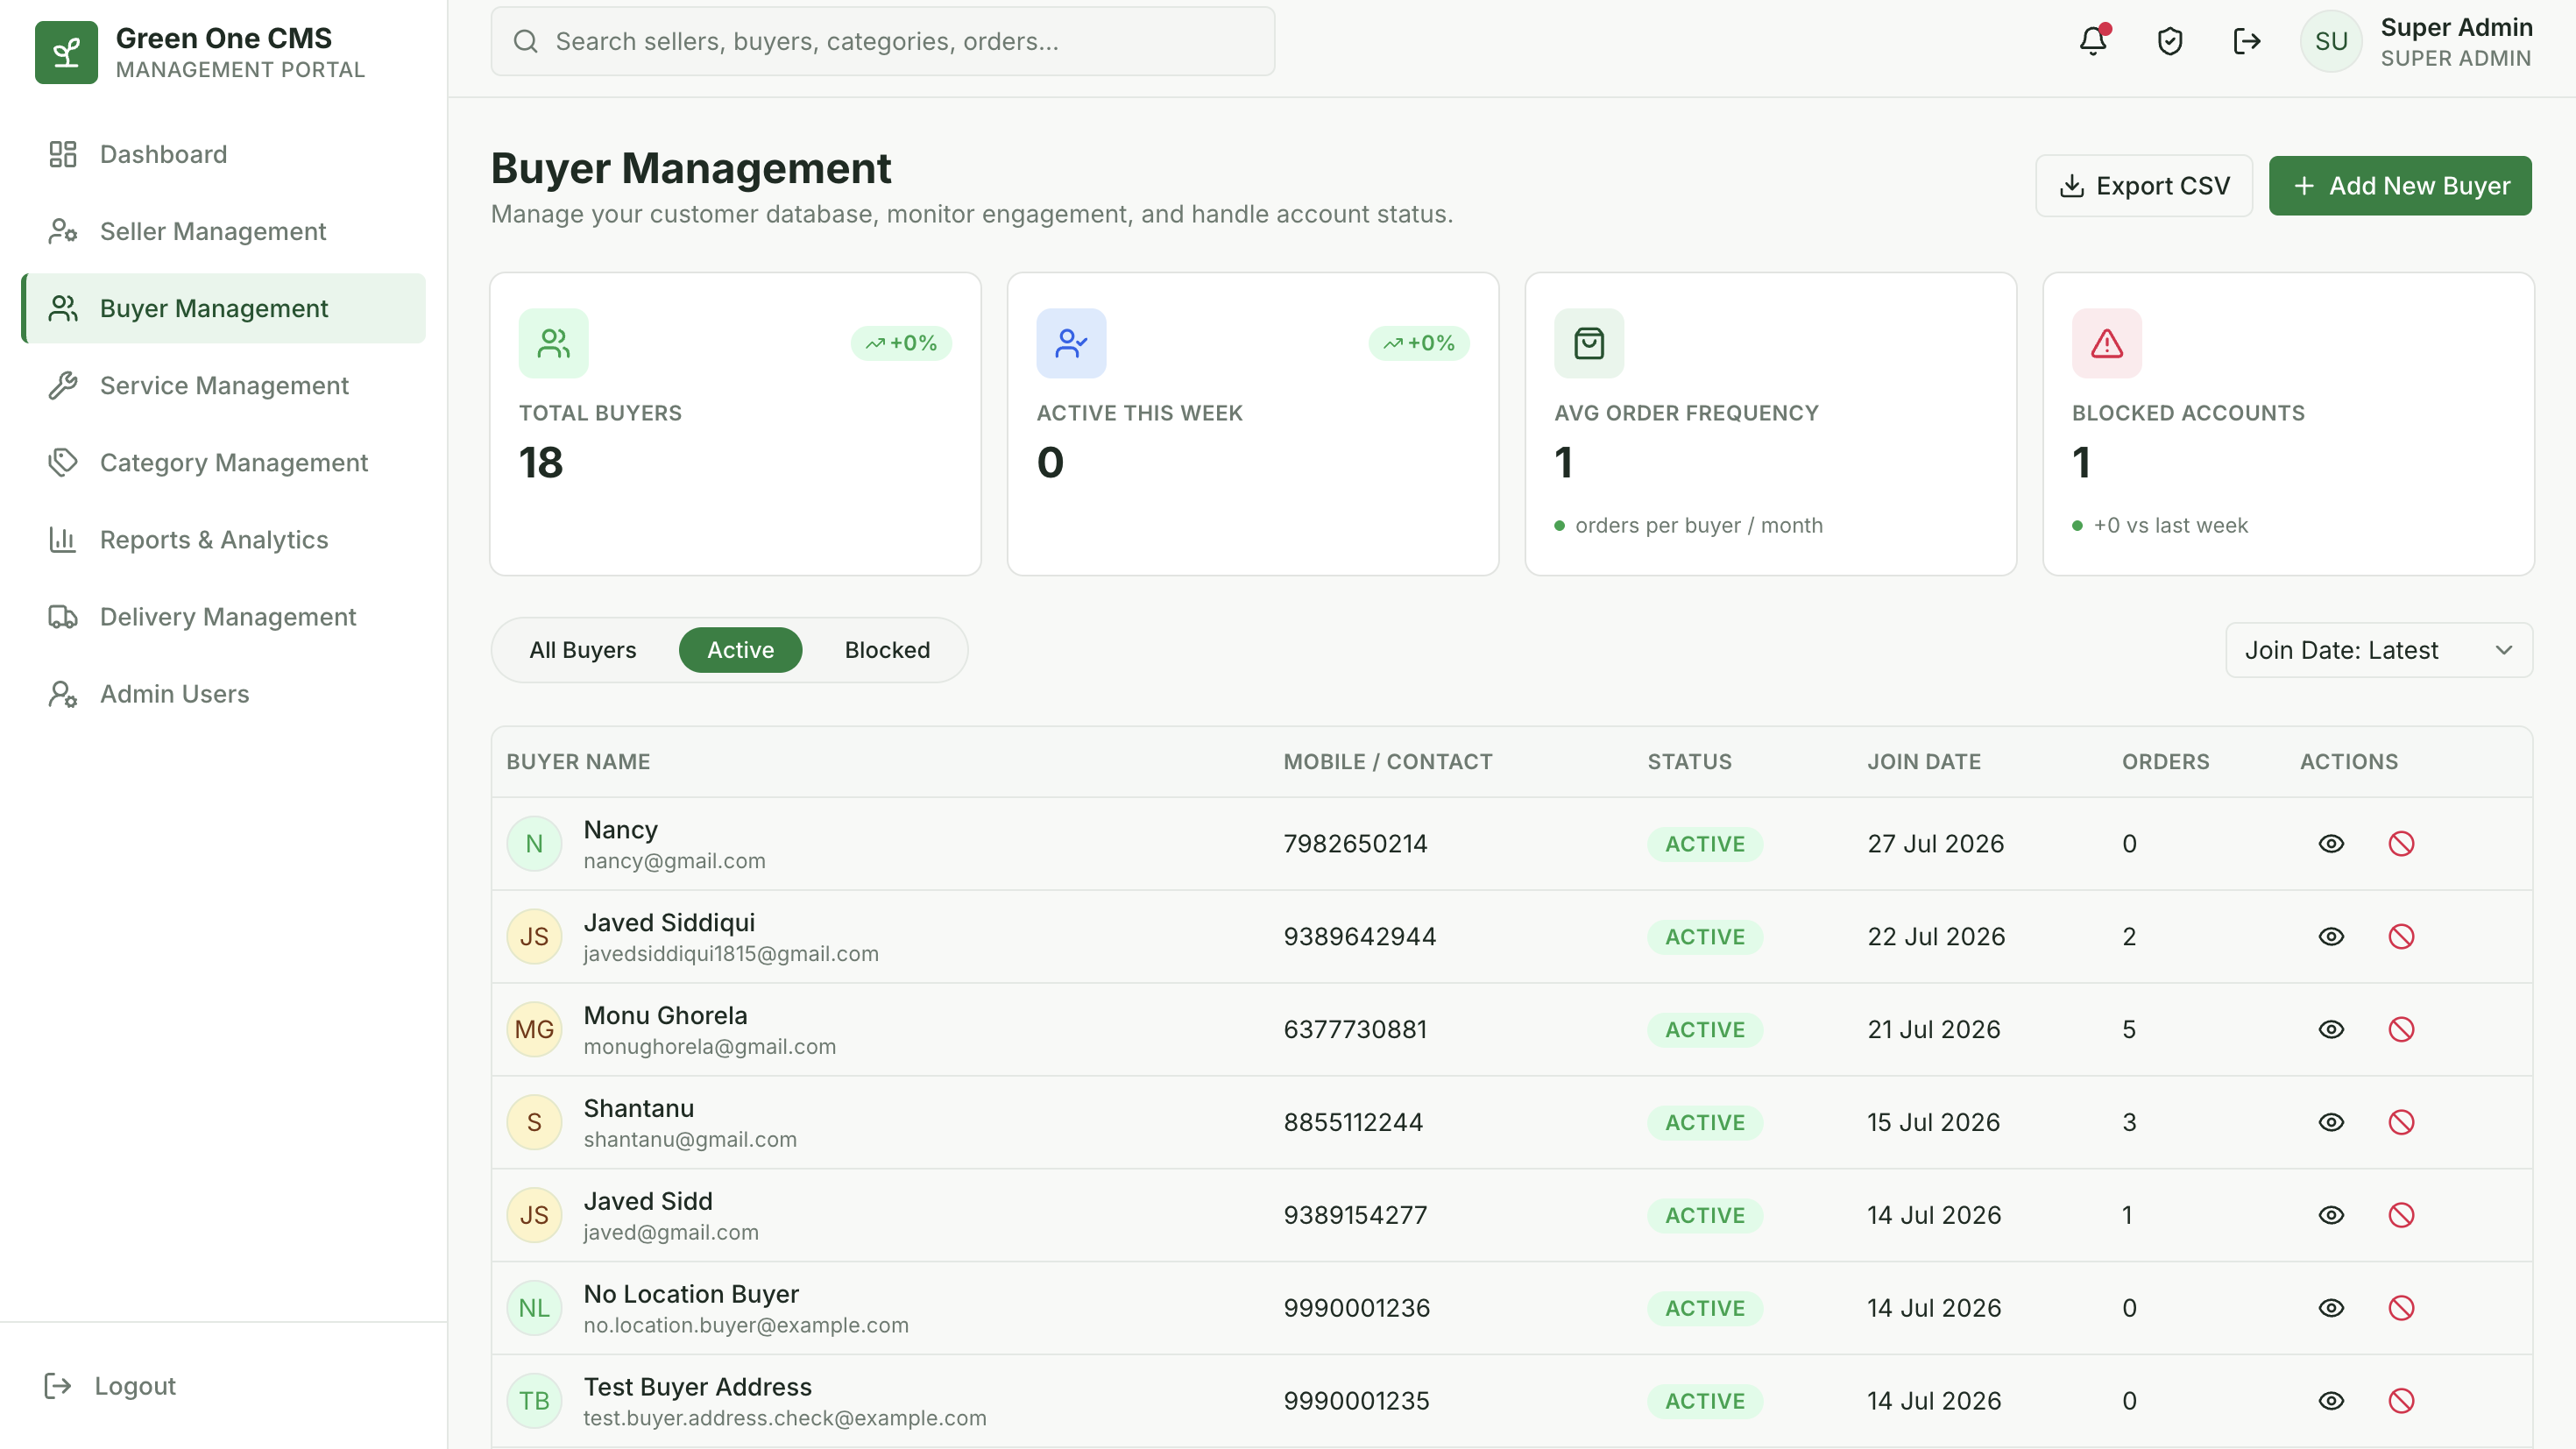Click the +0% trend badge on Active This Week
The height and width of the screenshot is (1449, 2576).
click(1419, 343)
